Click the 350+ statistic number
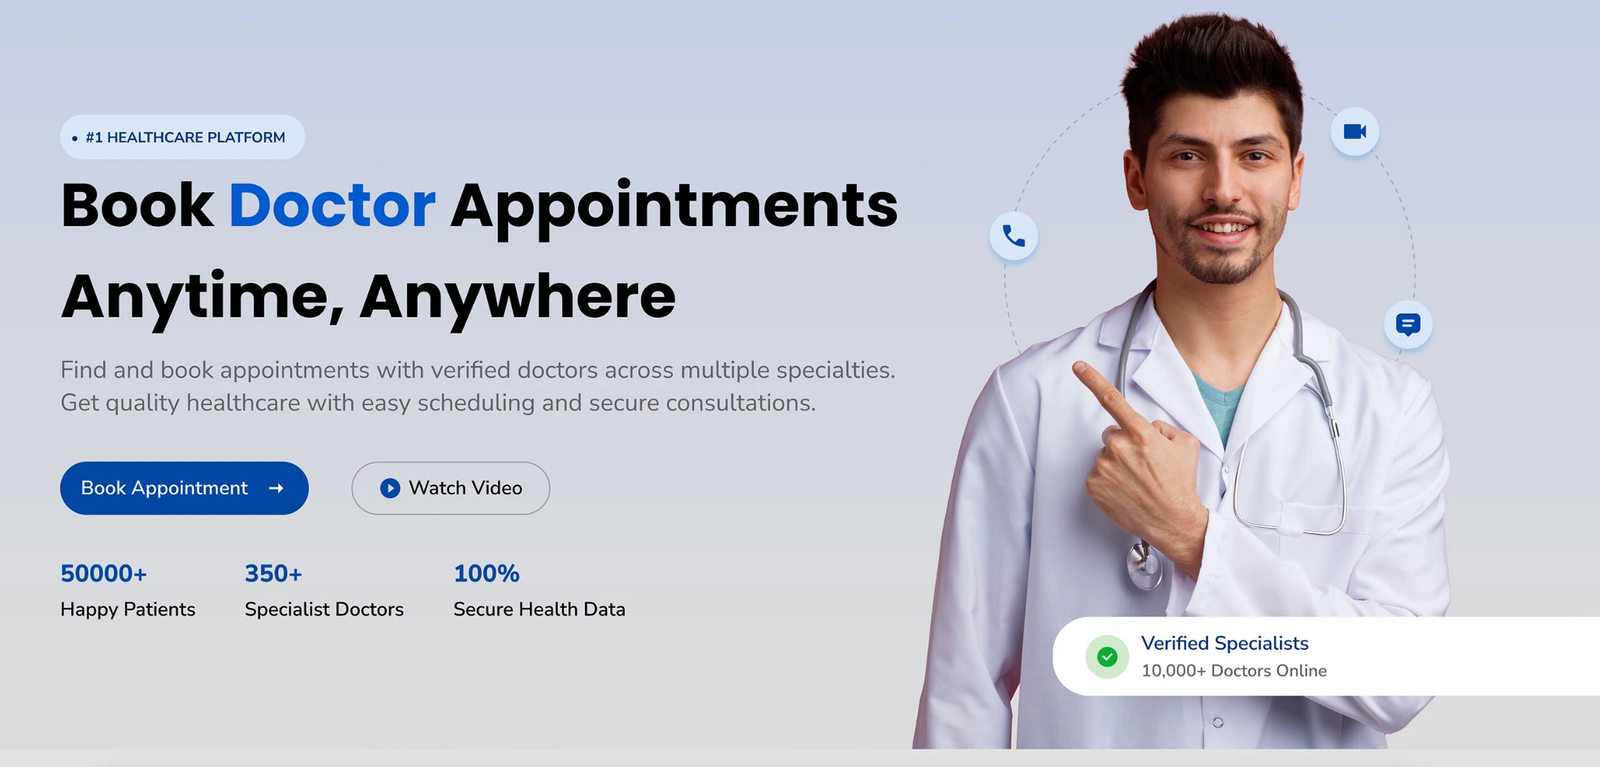The height and width of the screenshot is (767, 1600). 273,573
